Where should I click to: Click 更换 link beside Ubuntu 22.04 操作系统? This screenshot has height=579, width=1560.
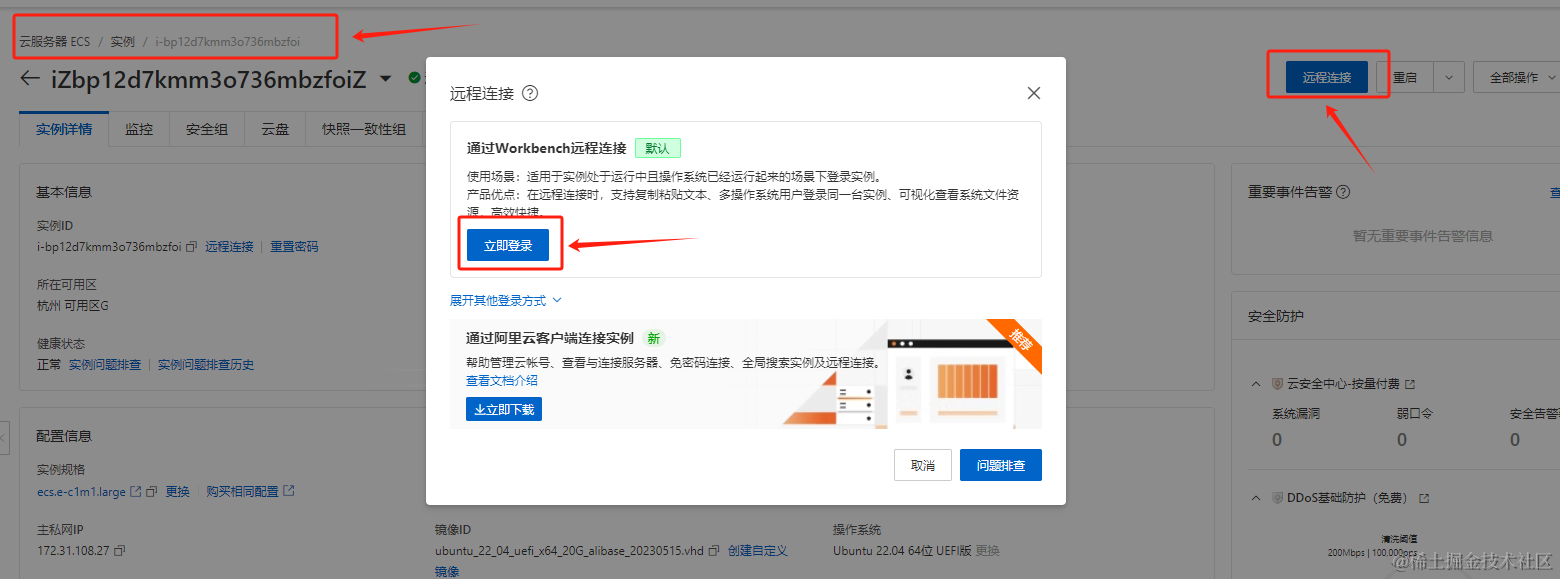click(987, 551)
